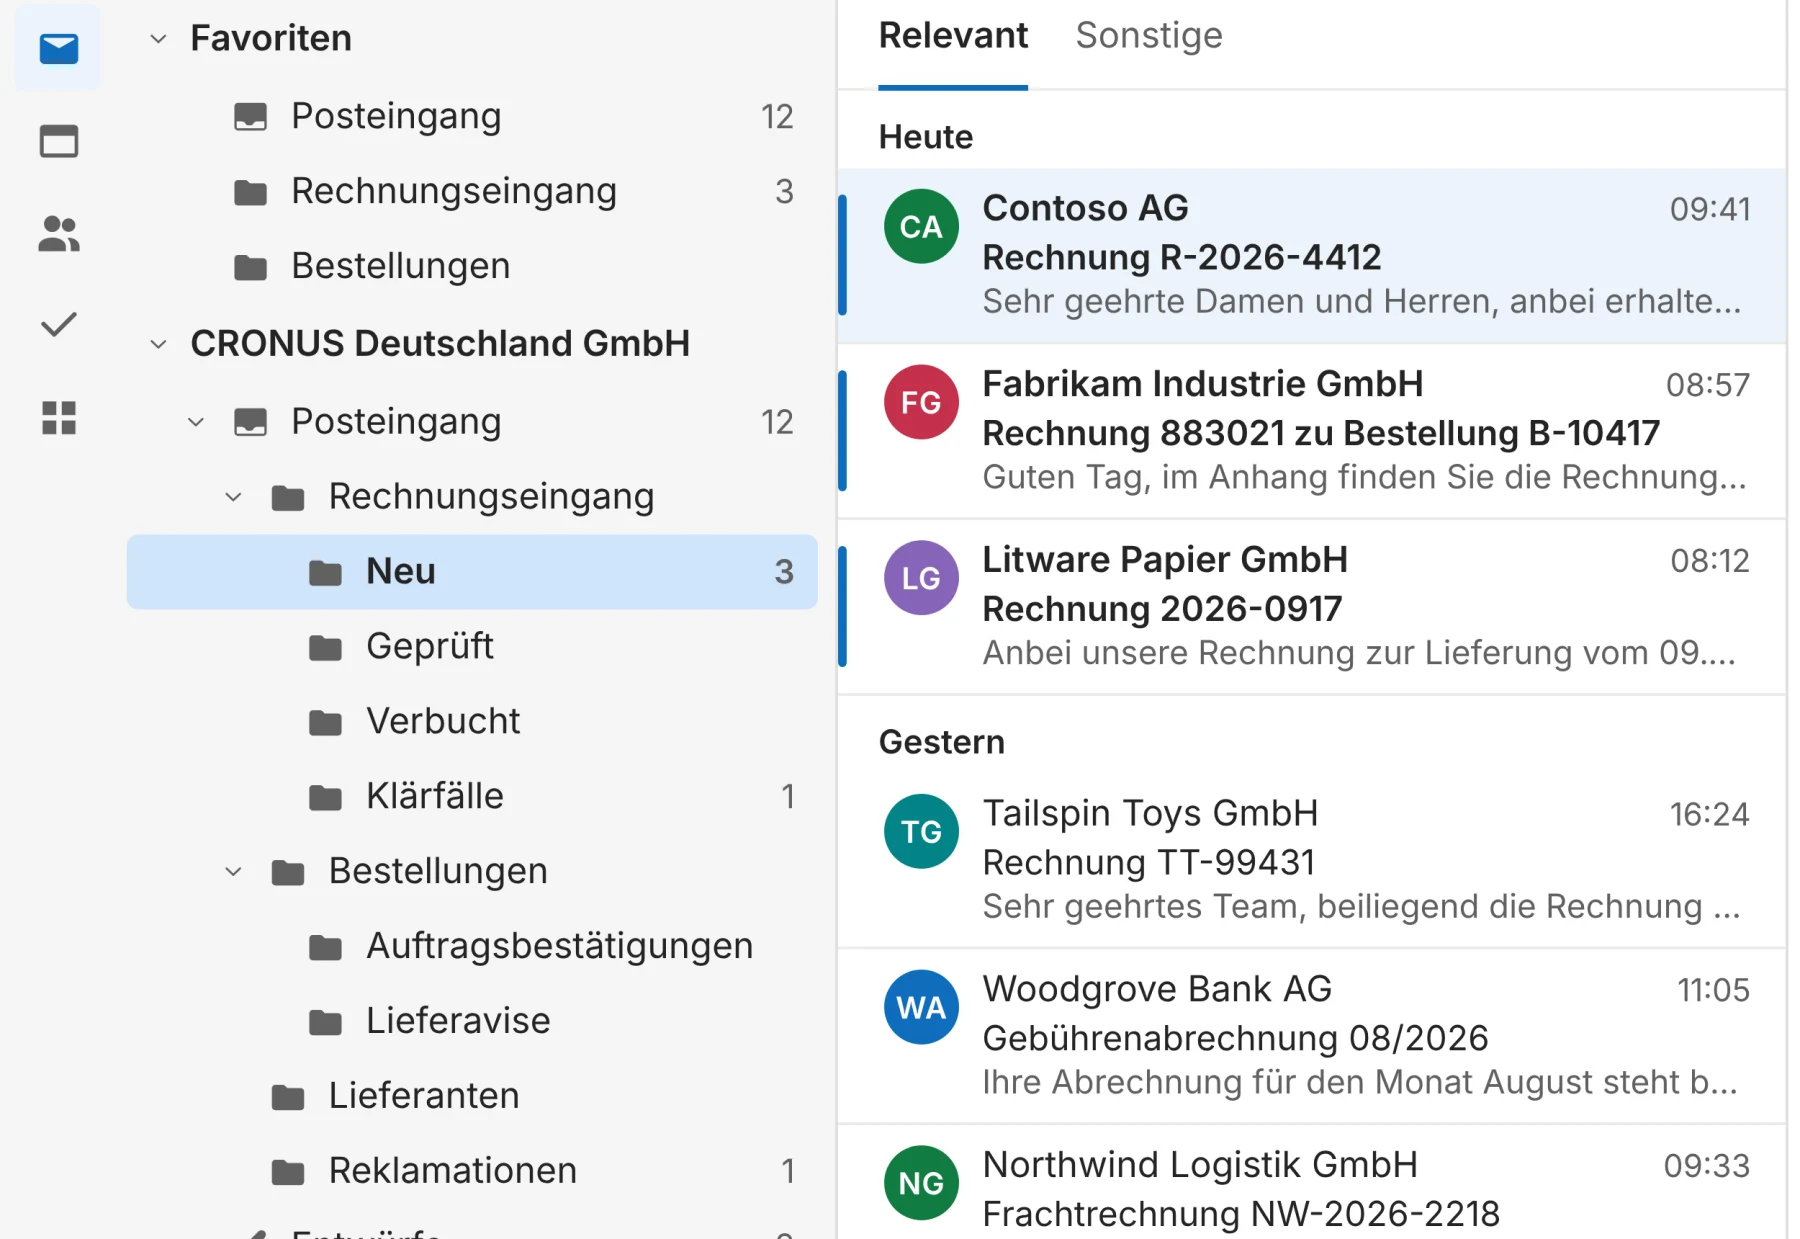1800x1239 pixels.
Task: Open the To Do checkmark icon
Action: pos(59,325)
